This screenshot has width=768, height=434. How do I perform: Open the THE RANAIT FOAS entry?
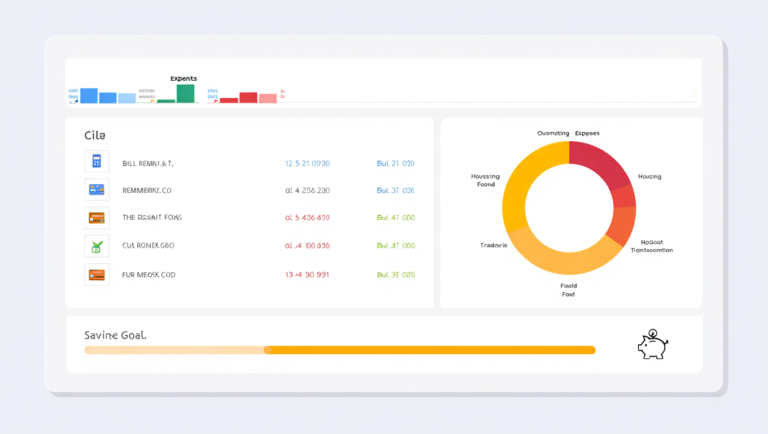(x=152, y=217)
